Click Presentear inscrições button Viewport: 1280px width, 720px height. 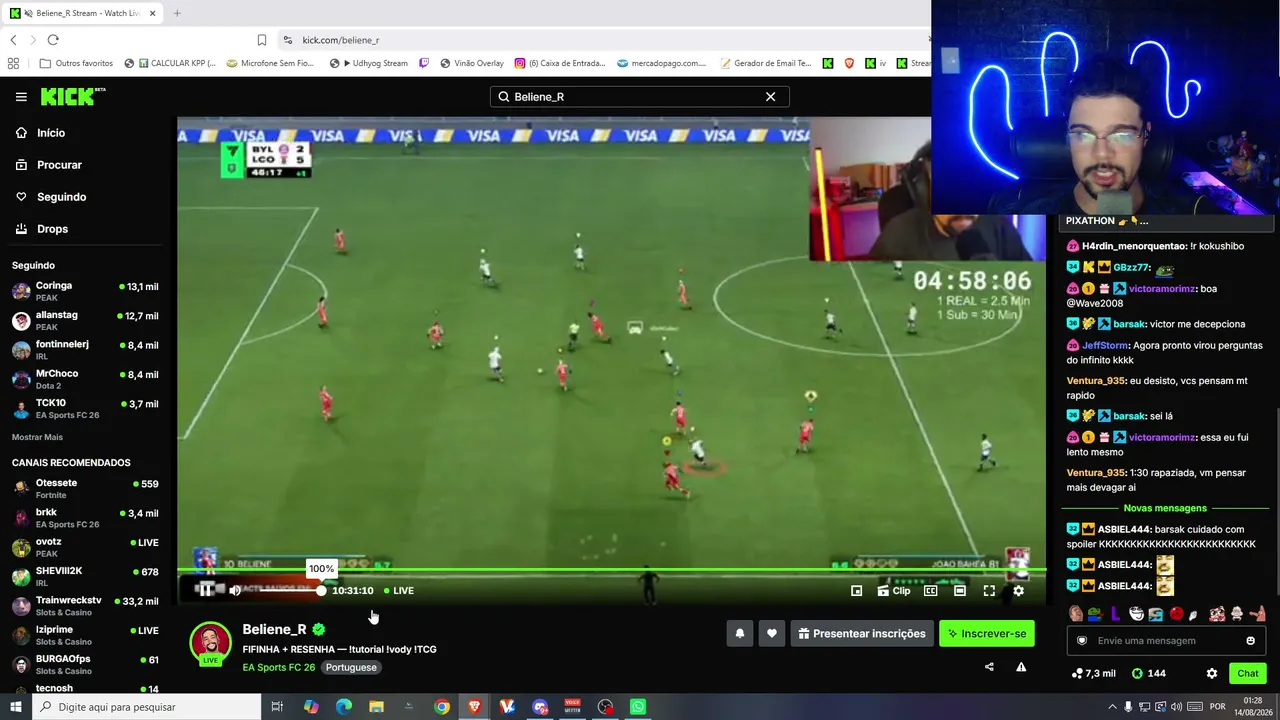pos(862,633)
